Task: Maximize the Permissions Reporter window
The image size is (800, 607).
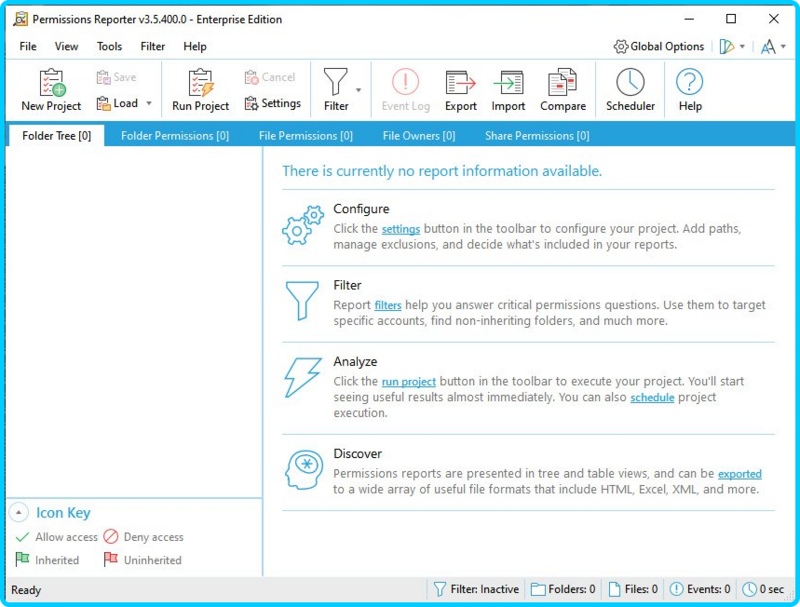Action: coord(731,19)
